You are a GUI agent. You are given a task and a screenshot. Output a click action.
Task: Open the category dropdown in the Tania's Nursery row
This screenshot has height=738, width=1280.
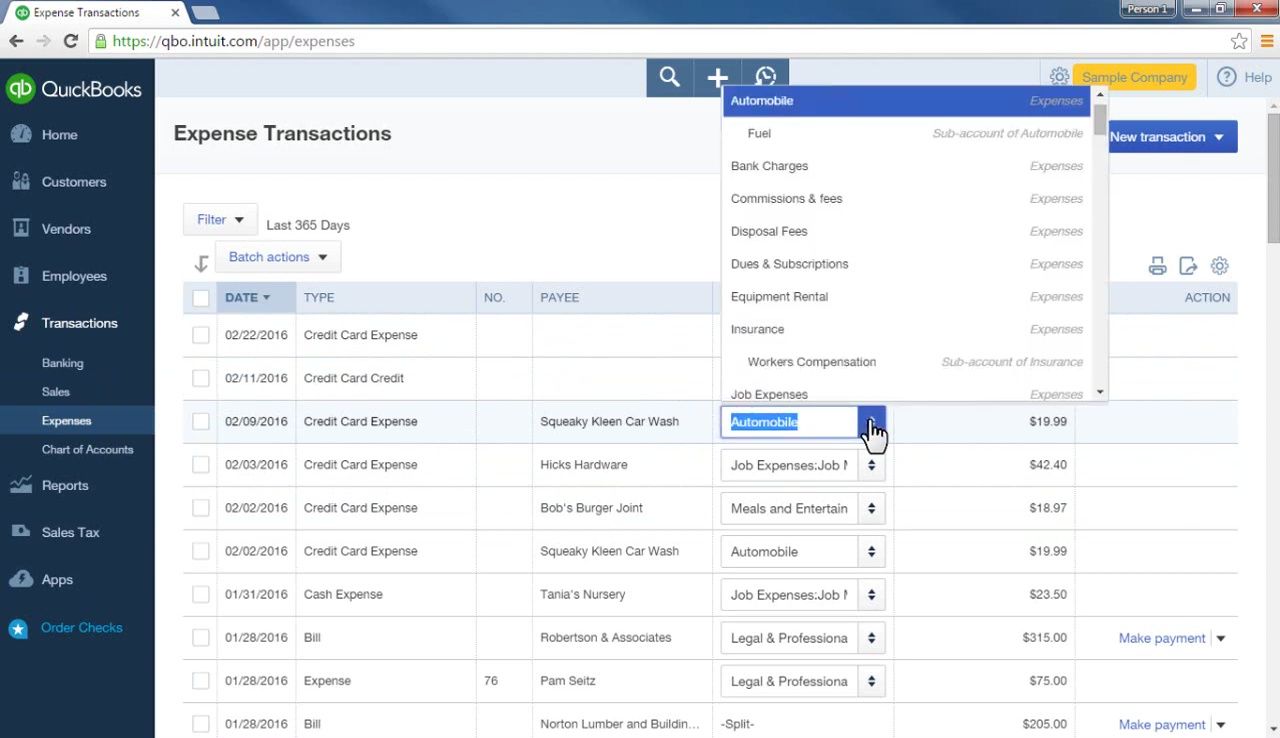[871, 594]
